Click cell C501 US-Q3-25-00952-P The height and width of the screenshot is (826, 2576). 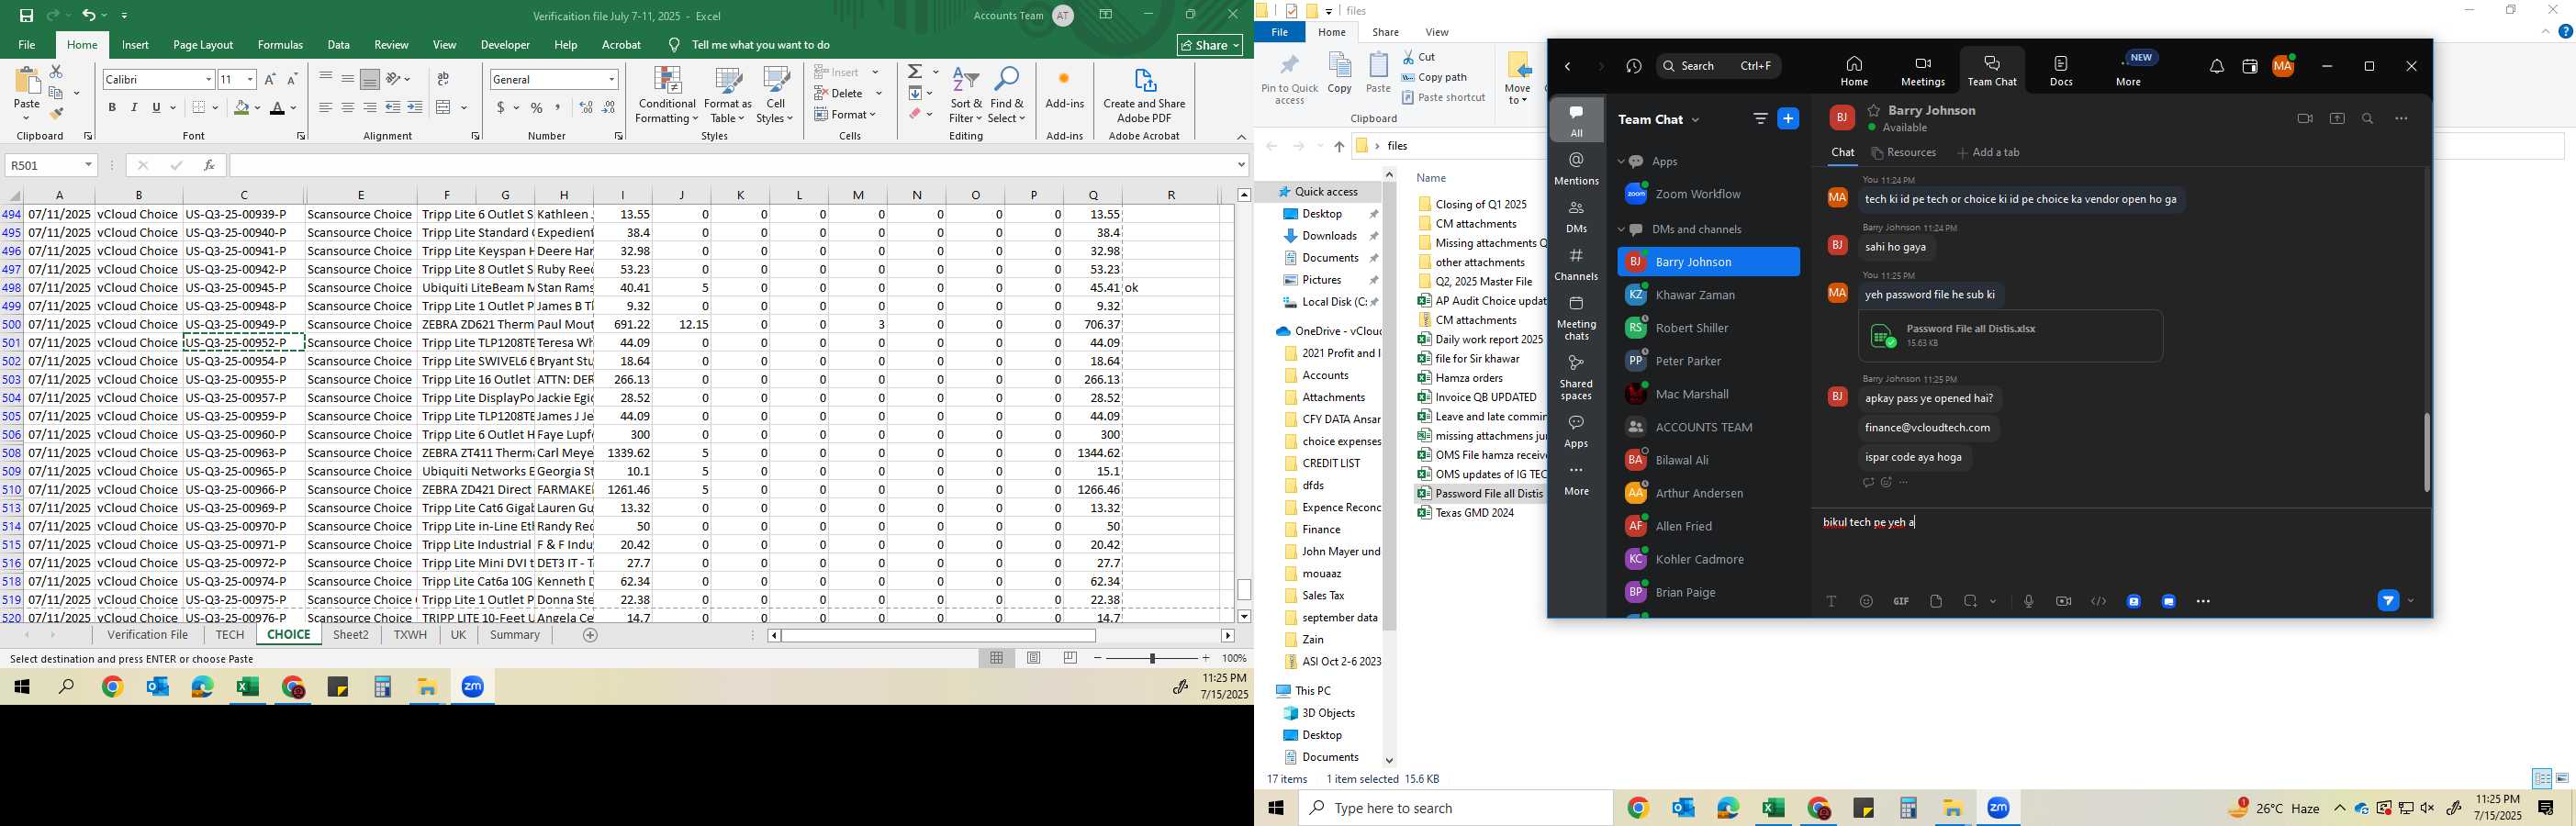(x=244, y=342)
